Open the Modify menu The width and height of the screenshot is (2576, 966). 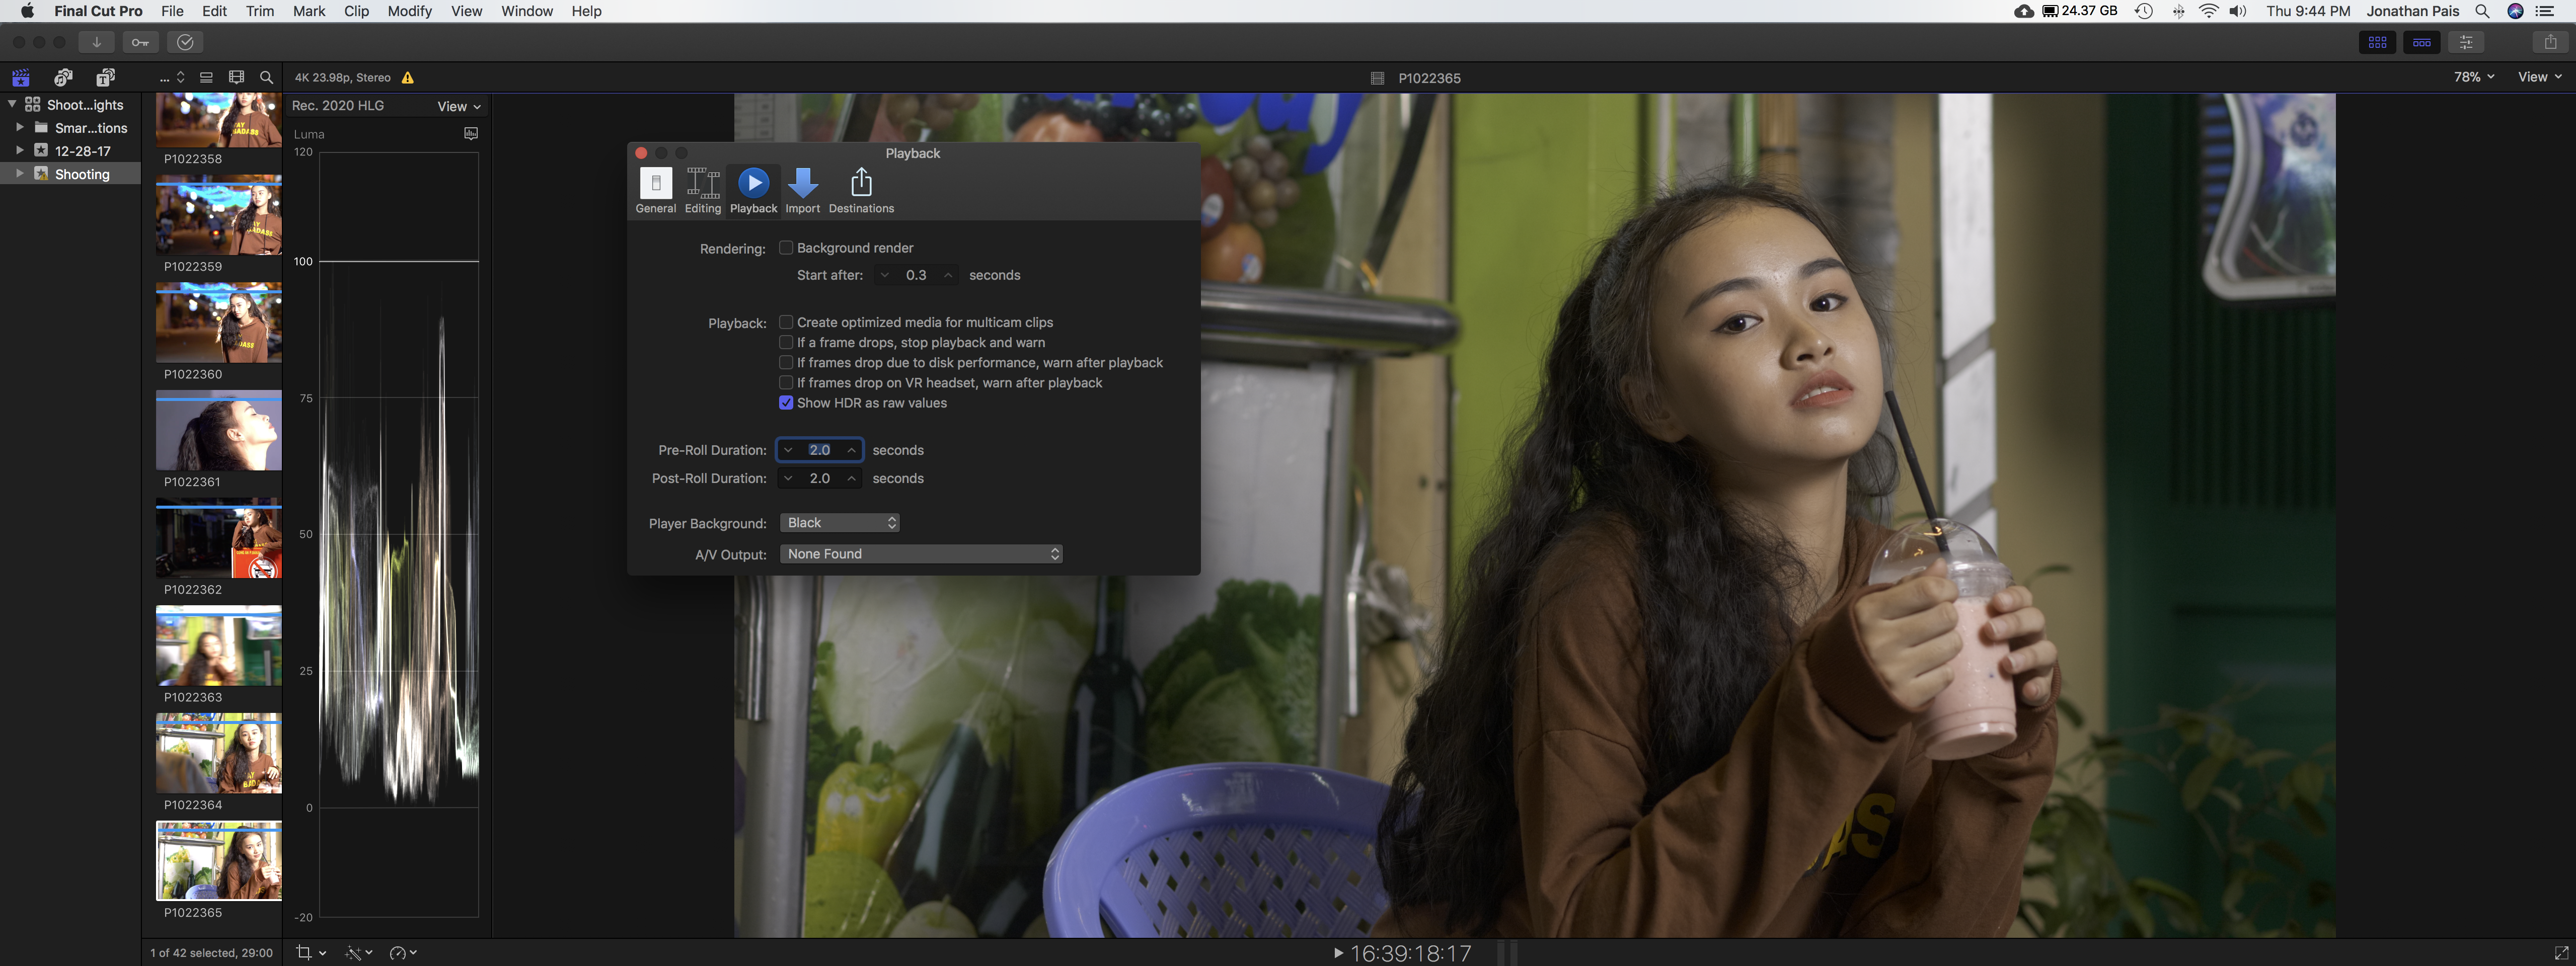point(409,11)
